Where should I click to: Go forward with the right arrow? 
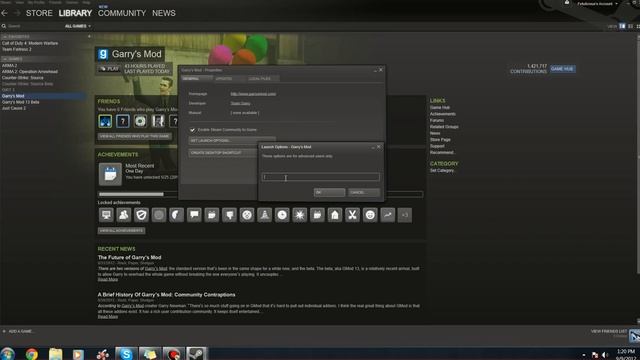[x=17, y=13]
